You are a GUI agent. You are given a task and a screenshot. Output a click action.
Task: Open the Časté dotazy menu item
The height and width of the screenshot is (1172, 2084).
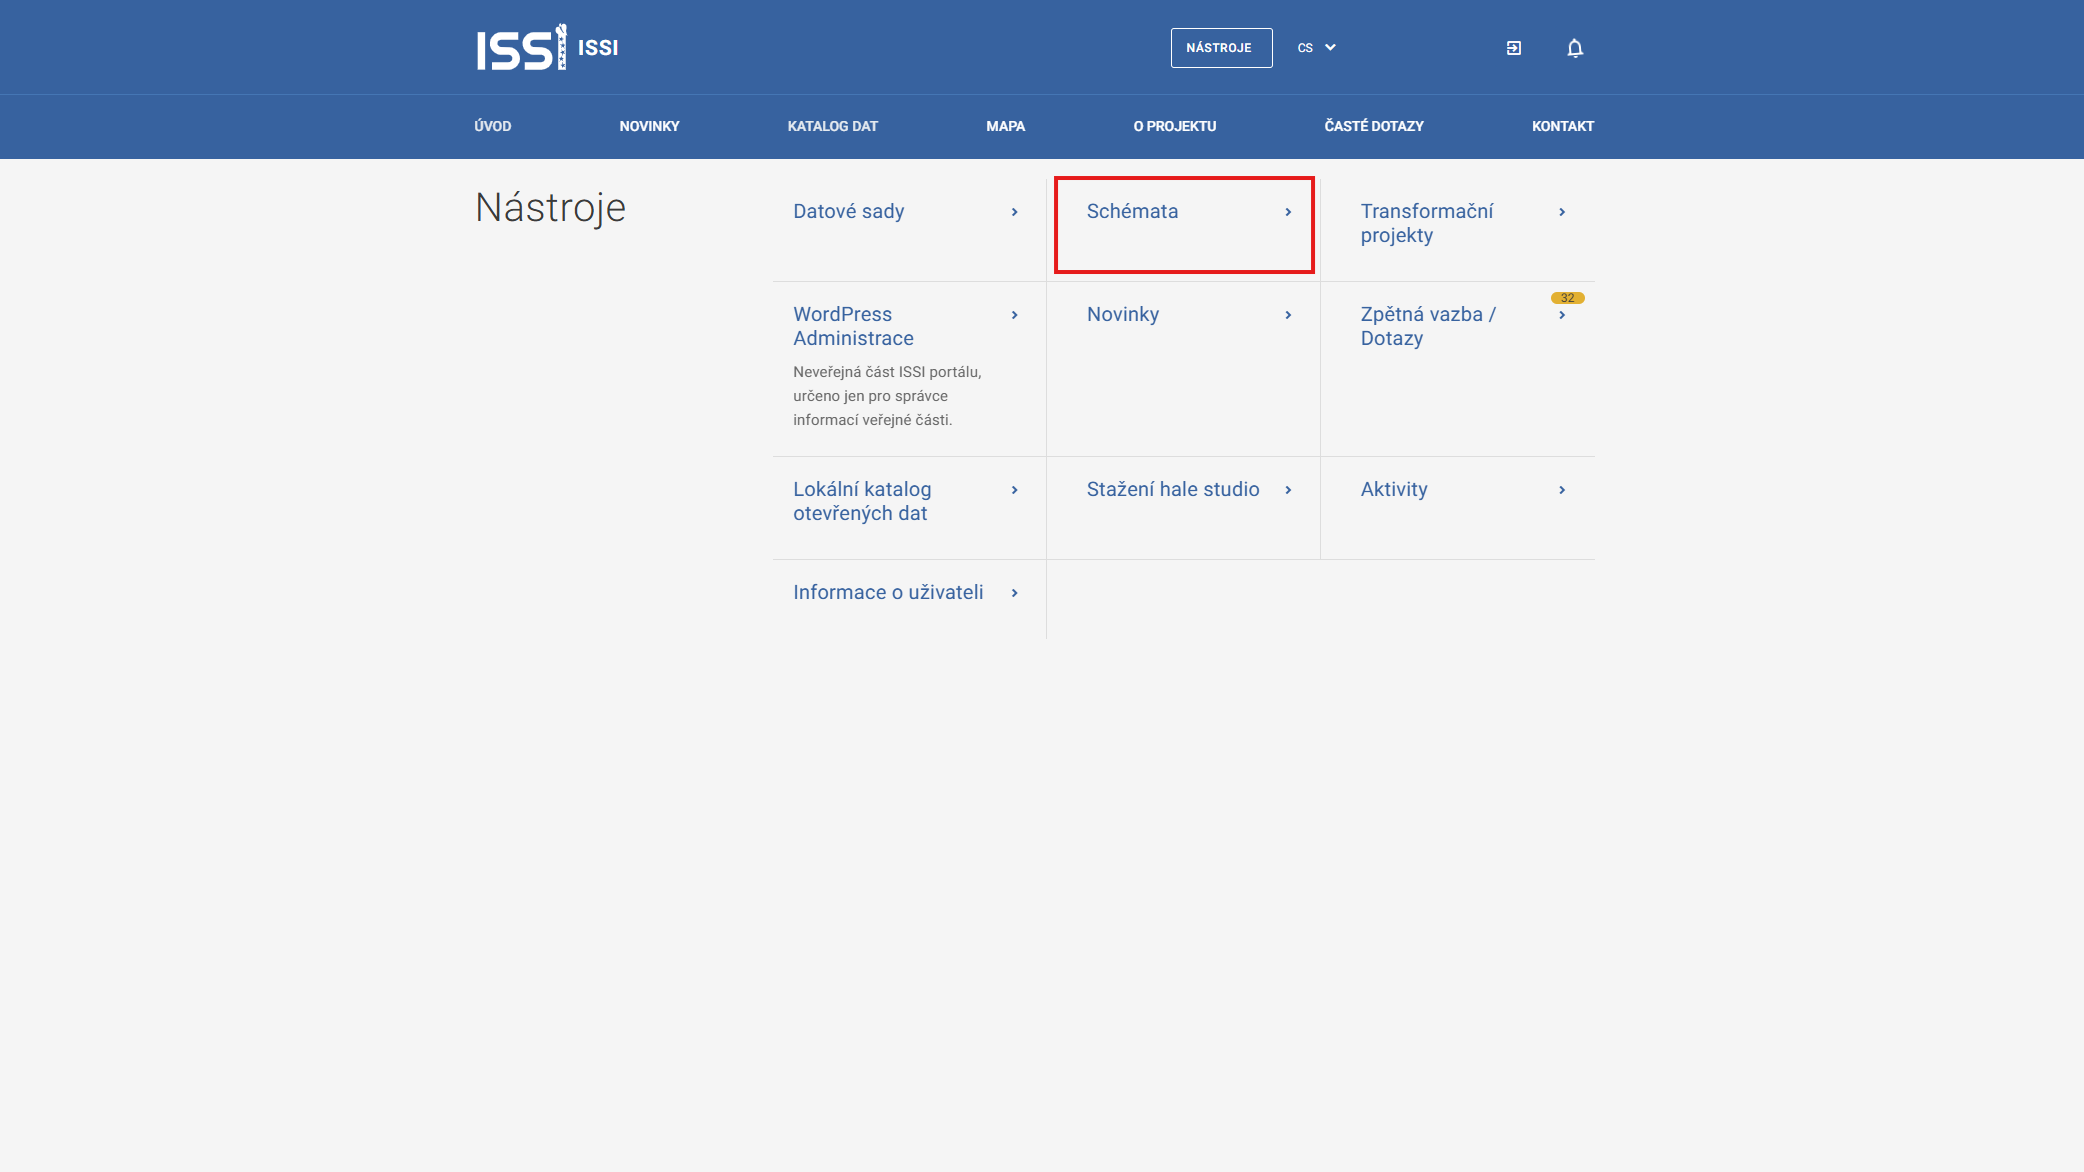tap(1373, 126)
